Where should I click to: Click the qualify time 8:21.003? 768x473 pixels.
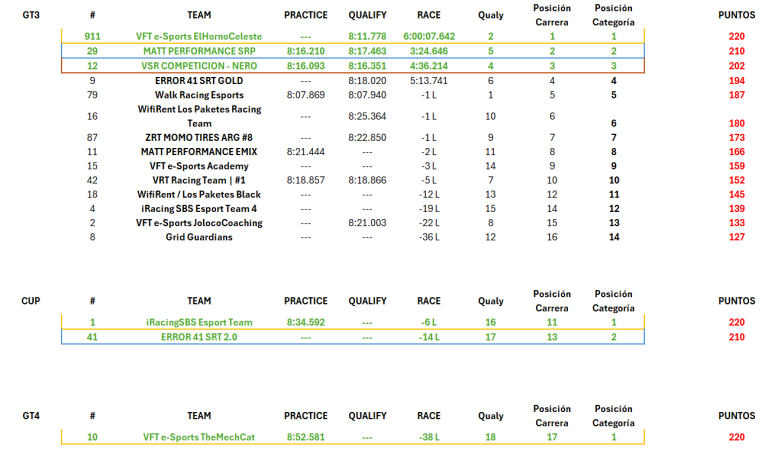click(367, 222)
